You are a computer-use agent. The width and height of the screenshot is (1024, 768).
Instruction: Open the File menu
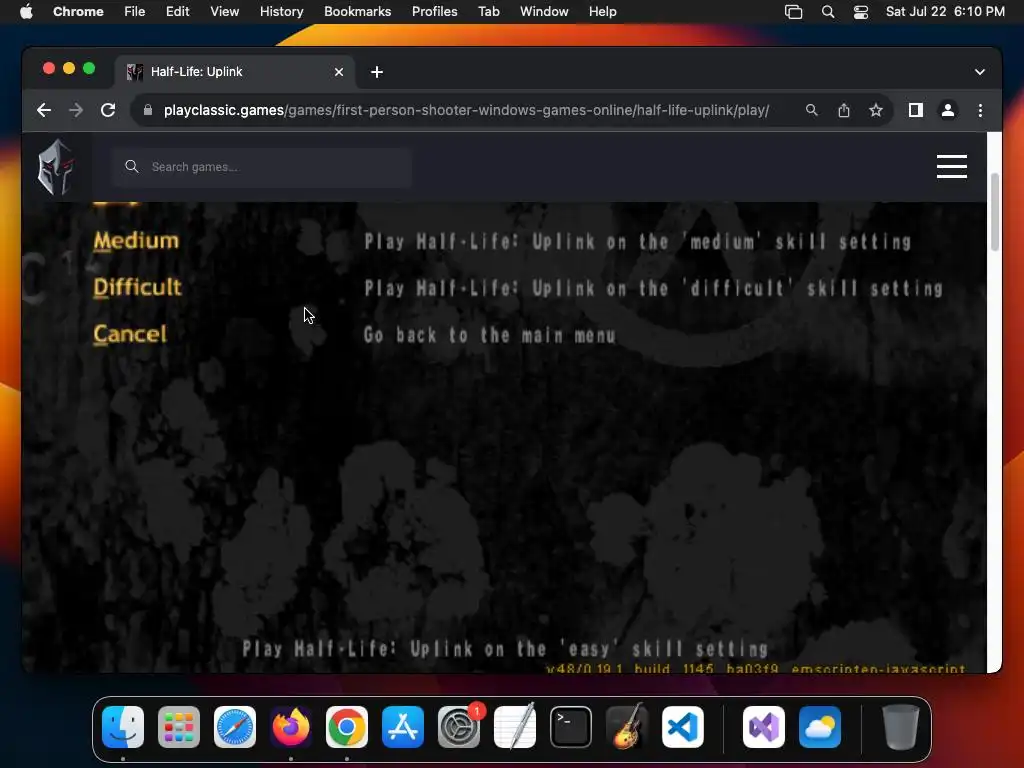click(135, 12)
